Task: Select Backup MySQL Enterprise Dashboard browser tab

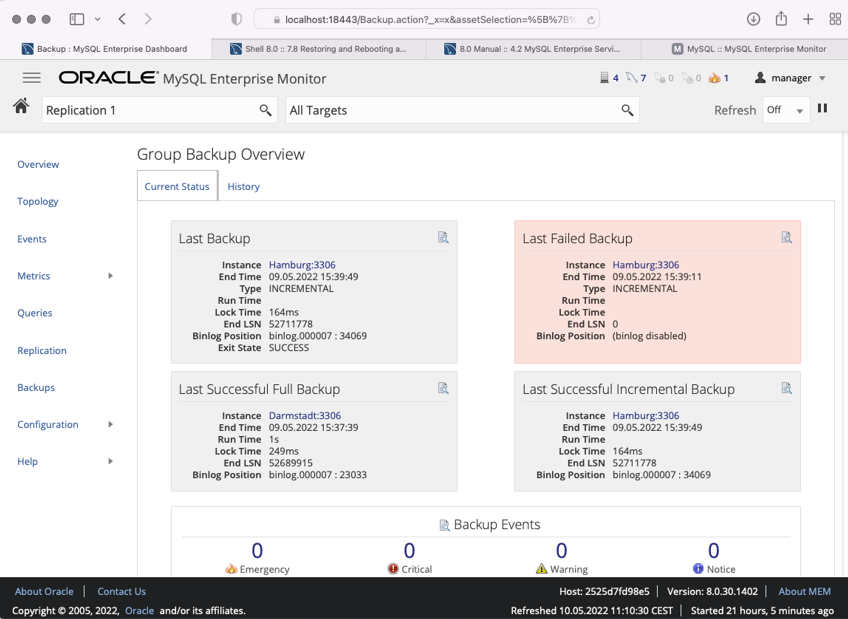Action: tap(105, 49)
